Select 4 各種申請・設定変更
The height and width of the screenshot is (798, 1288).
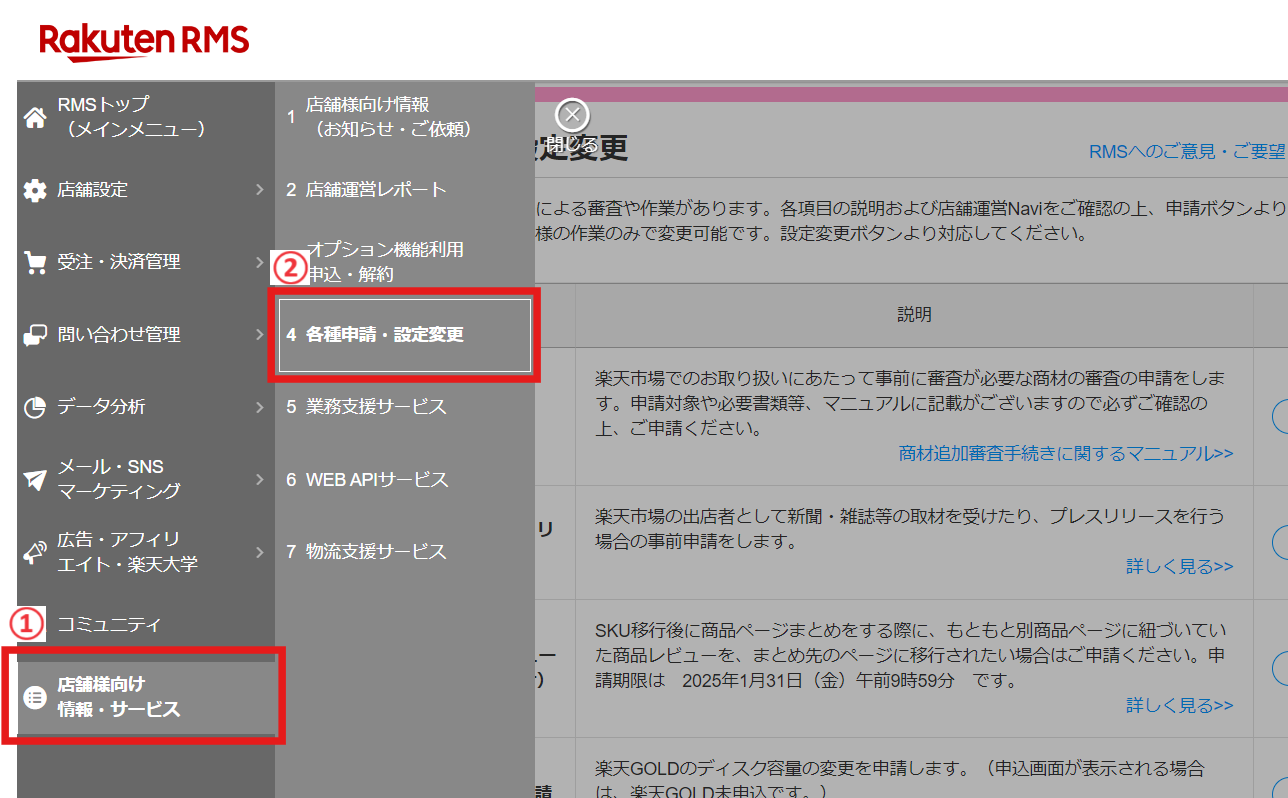click(404, 335)
